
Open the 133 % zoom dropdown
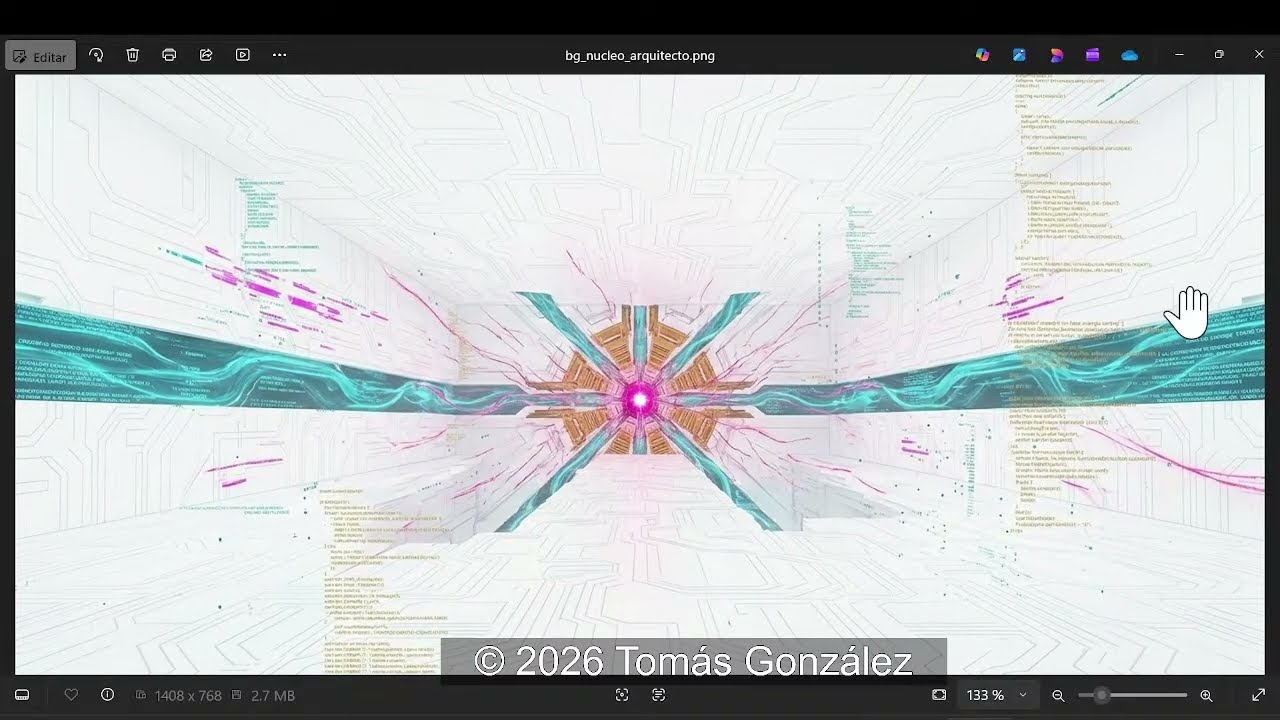[997, 695]
